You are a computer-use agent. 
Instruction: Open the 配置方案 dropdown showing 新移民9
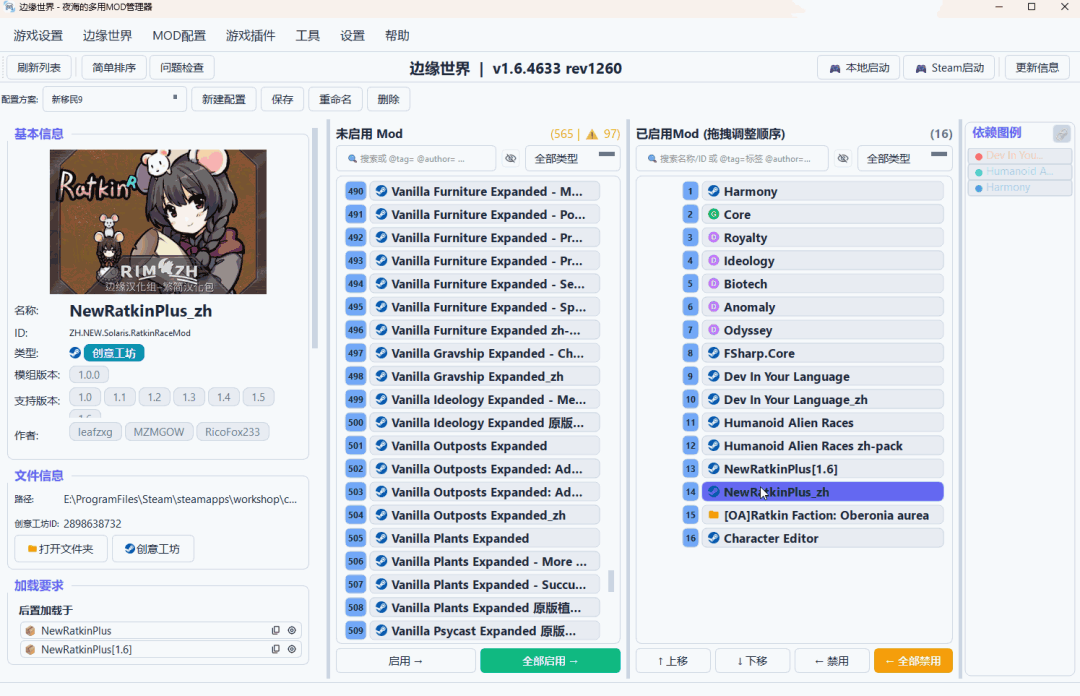(114, 99)
